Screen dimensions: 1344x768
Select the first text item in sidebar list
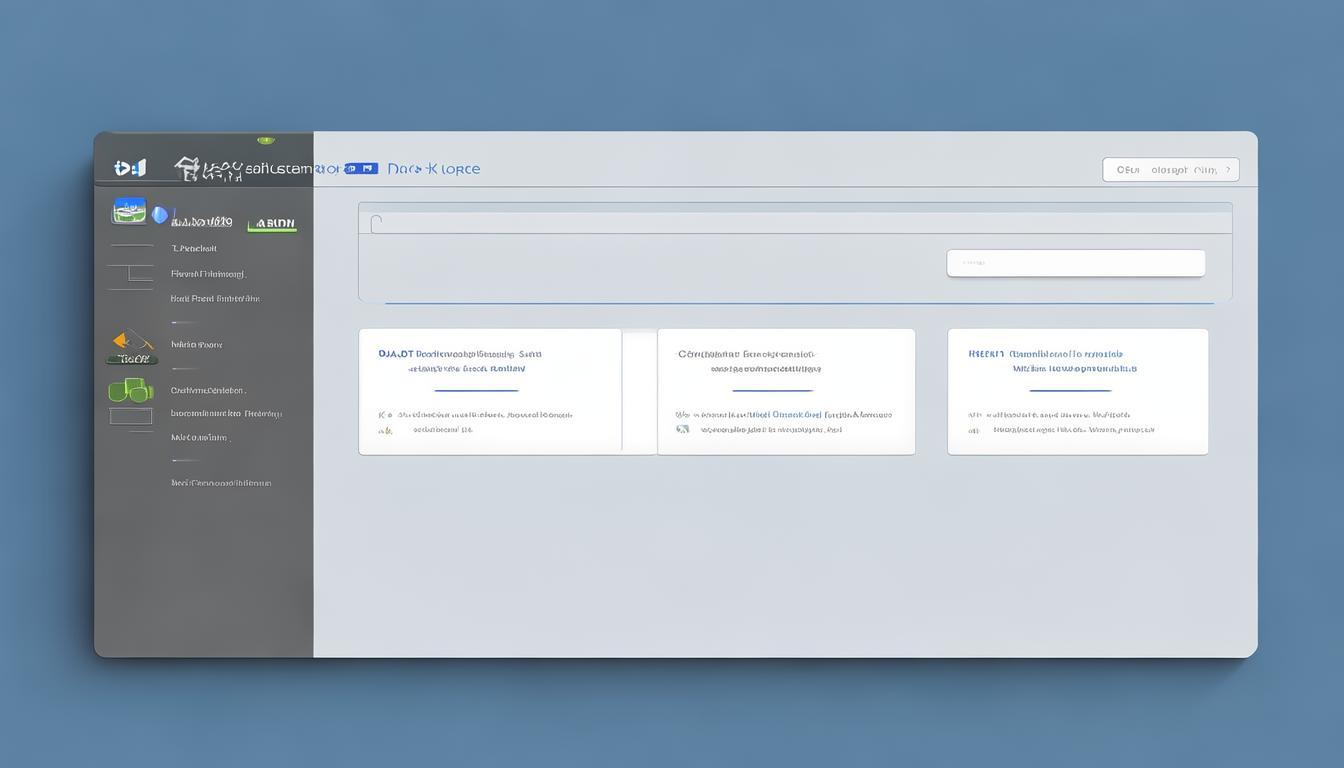(194, 248)
